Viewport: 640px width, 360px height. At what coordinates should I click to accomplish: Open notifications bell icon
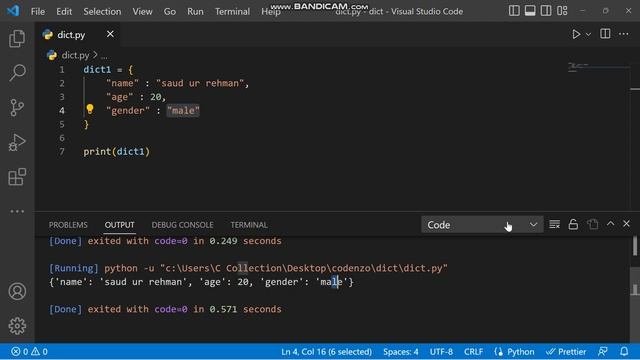pyautogui.click(x=624, y=351)
